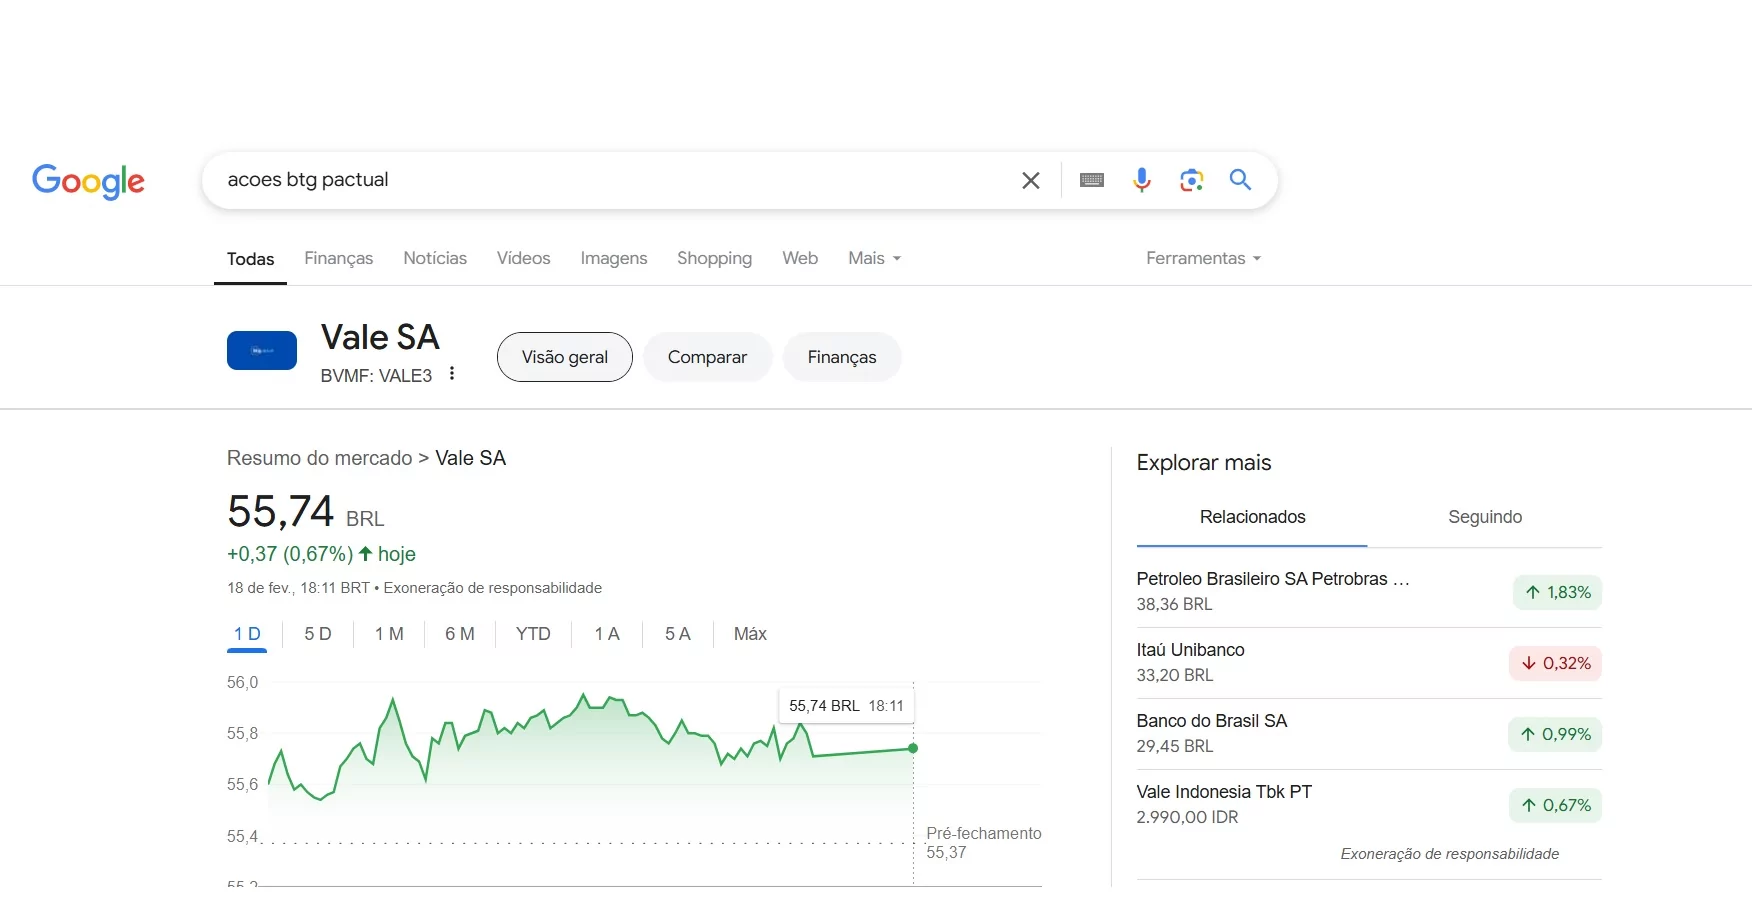
Task: Open the three-dot menu beside VALE3
Action: (x=452, y=374)
